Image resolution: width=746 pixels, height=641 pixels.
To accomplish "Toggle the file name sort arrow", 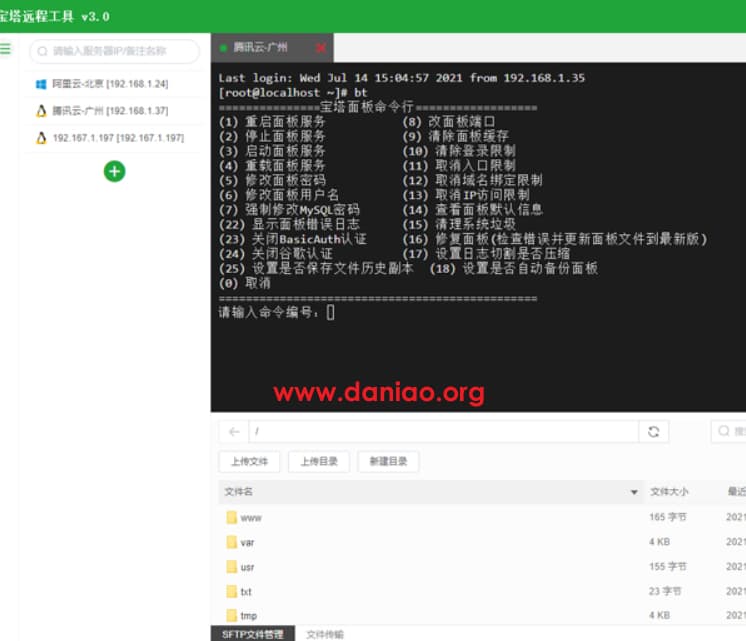I will tap(634, 492).
